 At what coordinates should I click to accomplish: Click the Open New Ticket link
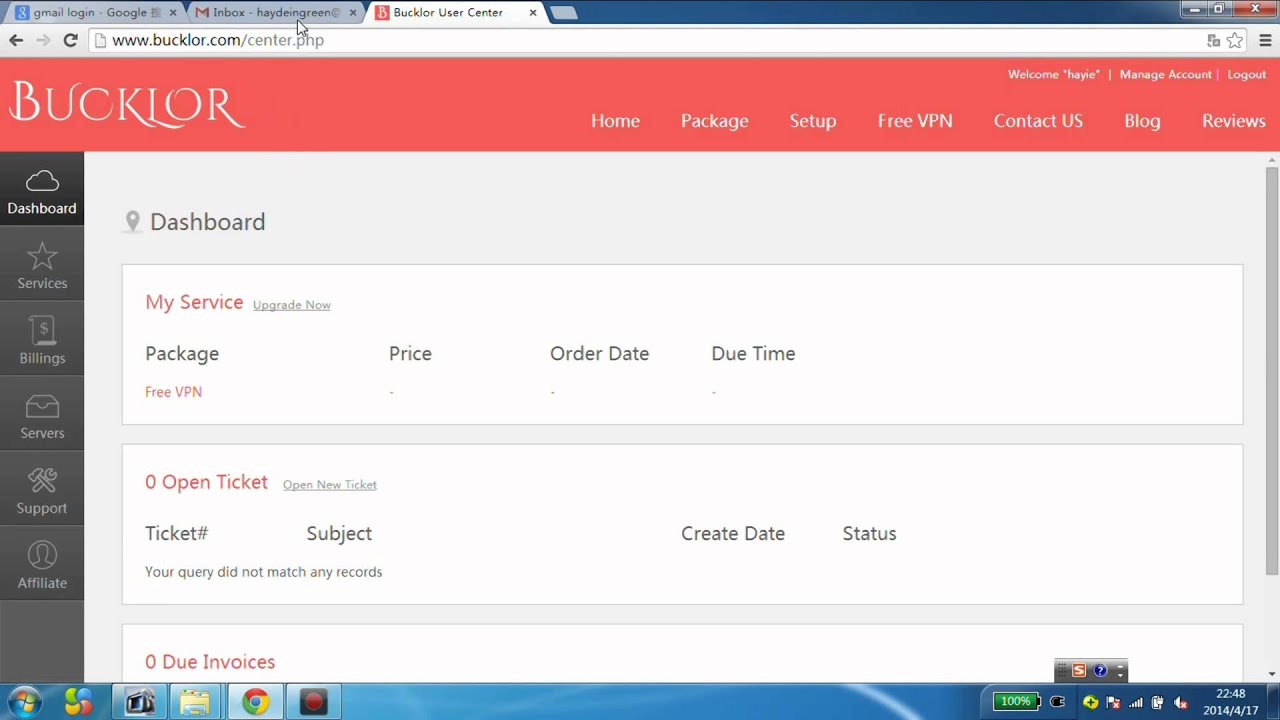tap(329, 485)
